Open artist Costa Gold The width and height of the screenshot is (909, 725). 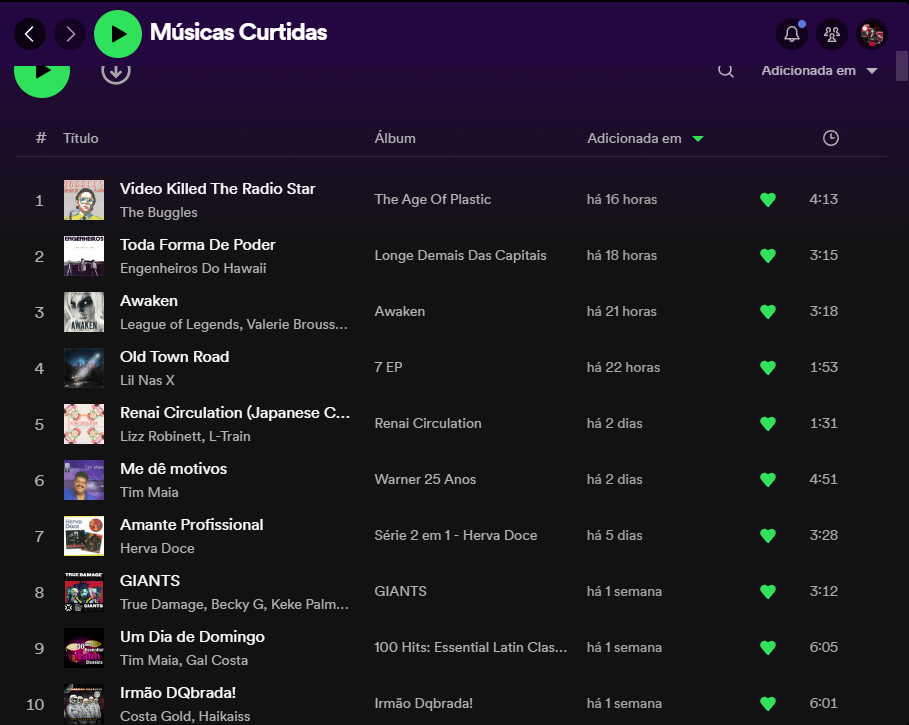[x=155, y=716]
